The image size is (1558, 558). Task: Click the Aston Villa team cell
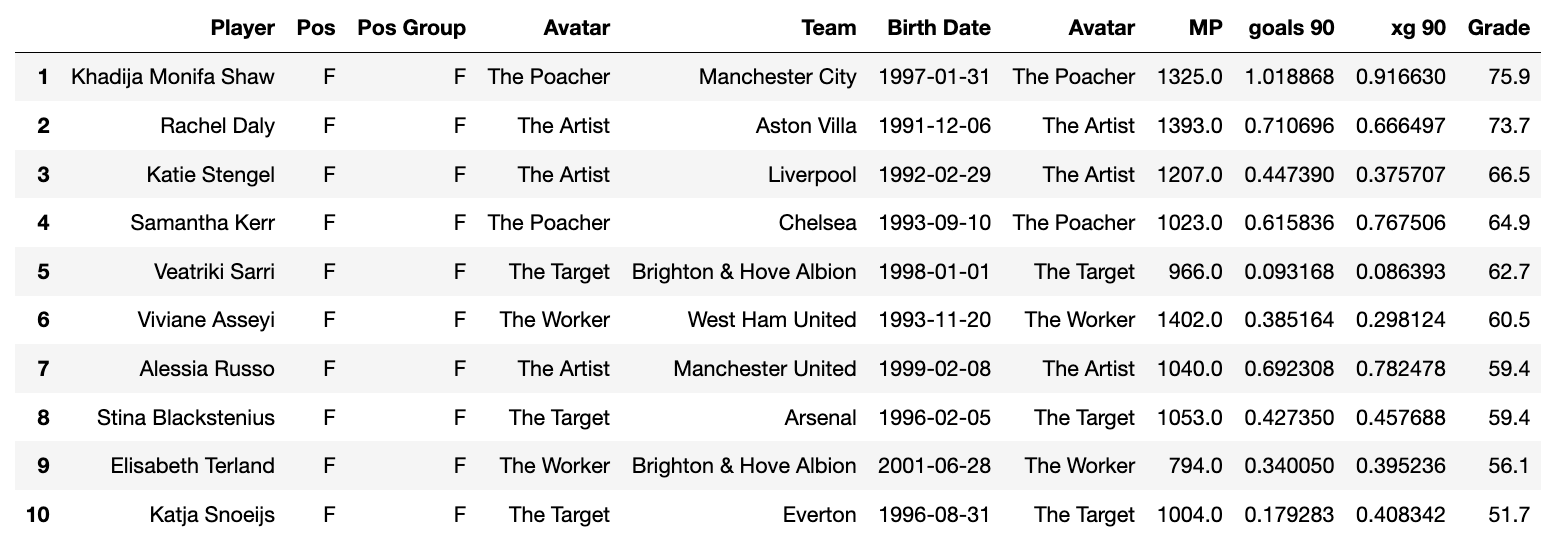[806, 126]
